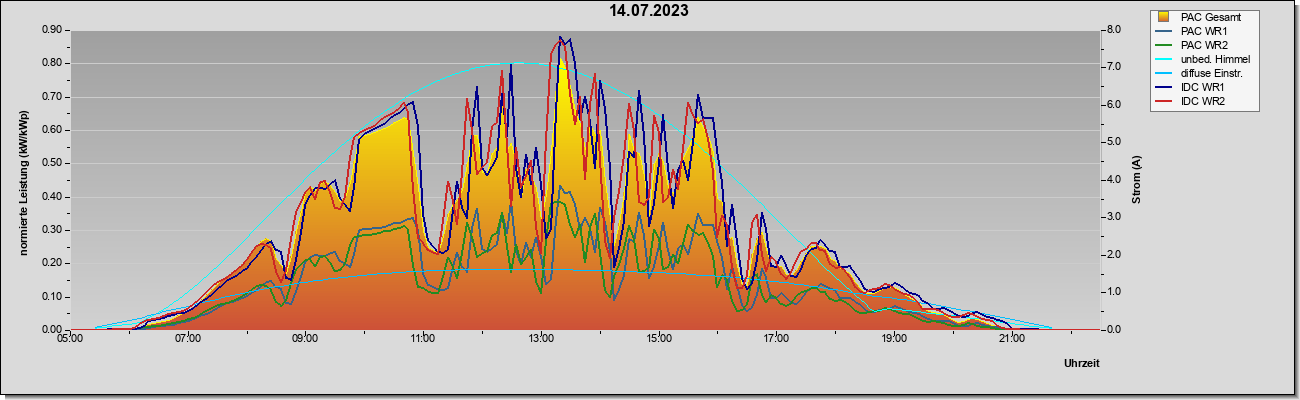Click the 09:00 time axis tick label
Screen dimensions: 1300x400
click(306, 339)
